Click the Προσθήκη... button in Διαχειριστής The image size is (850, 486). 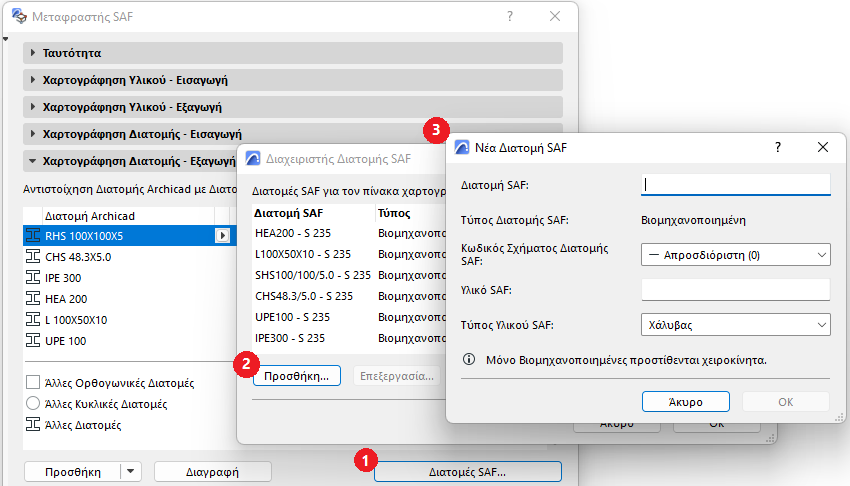pyautogui.click(x=297, y=376)
